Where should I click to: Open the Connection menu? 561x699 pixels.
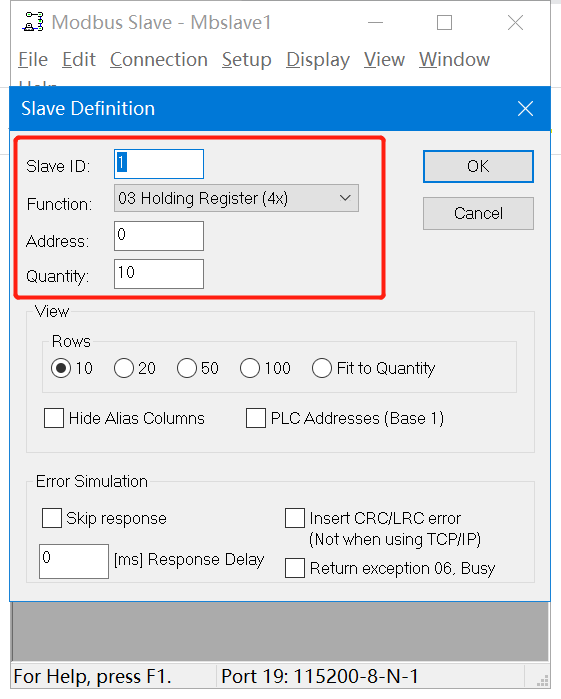pos(159,59)
